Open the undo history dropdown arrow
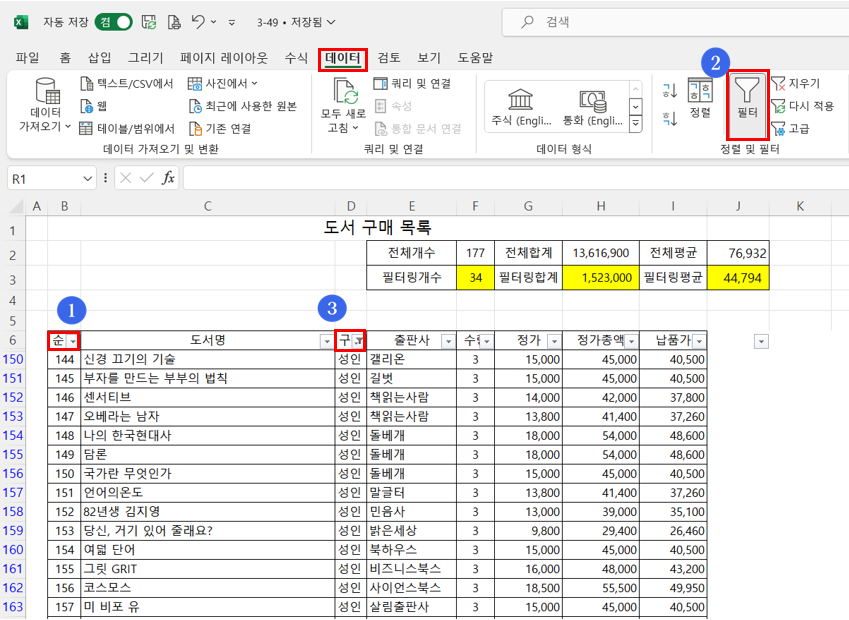This screenshot has height=620, width=849. (213, 22)
